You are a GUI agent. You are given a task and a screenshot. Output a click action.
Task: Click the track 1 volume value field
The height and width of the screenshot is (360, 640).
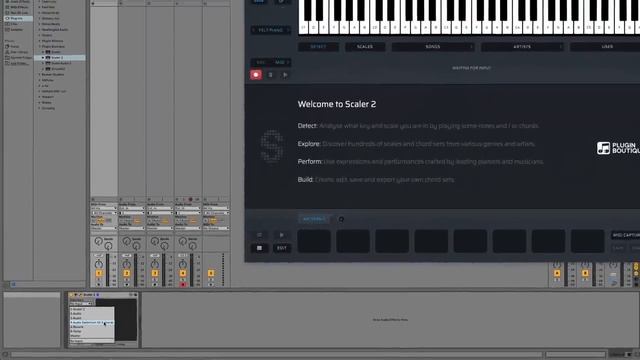98,256
